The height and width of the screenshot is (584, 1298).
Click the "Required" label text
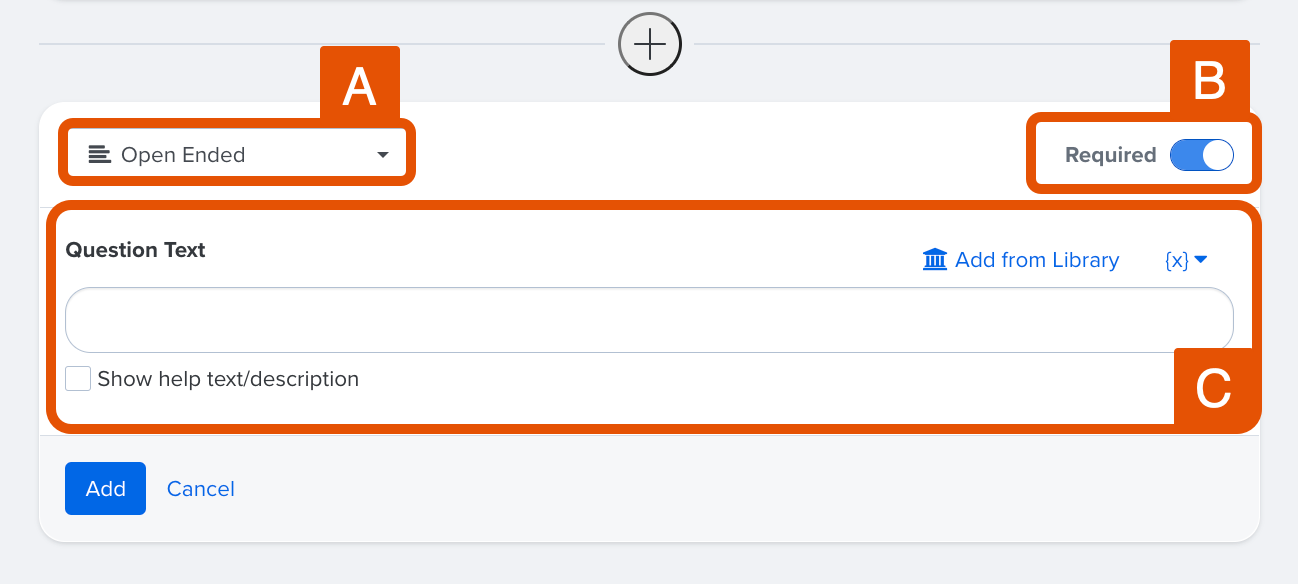point(1110,155)
